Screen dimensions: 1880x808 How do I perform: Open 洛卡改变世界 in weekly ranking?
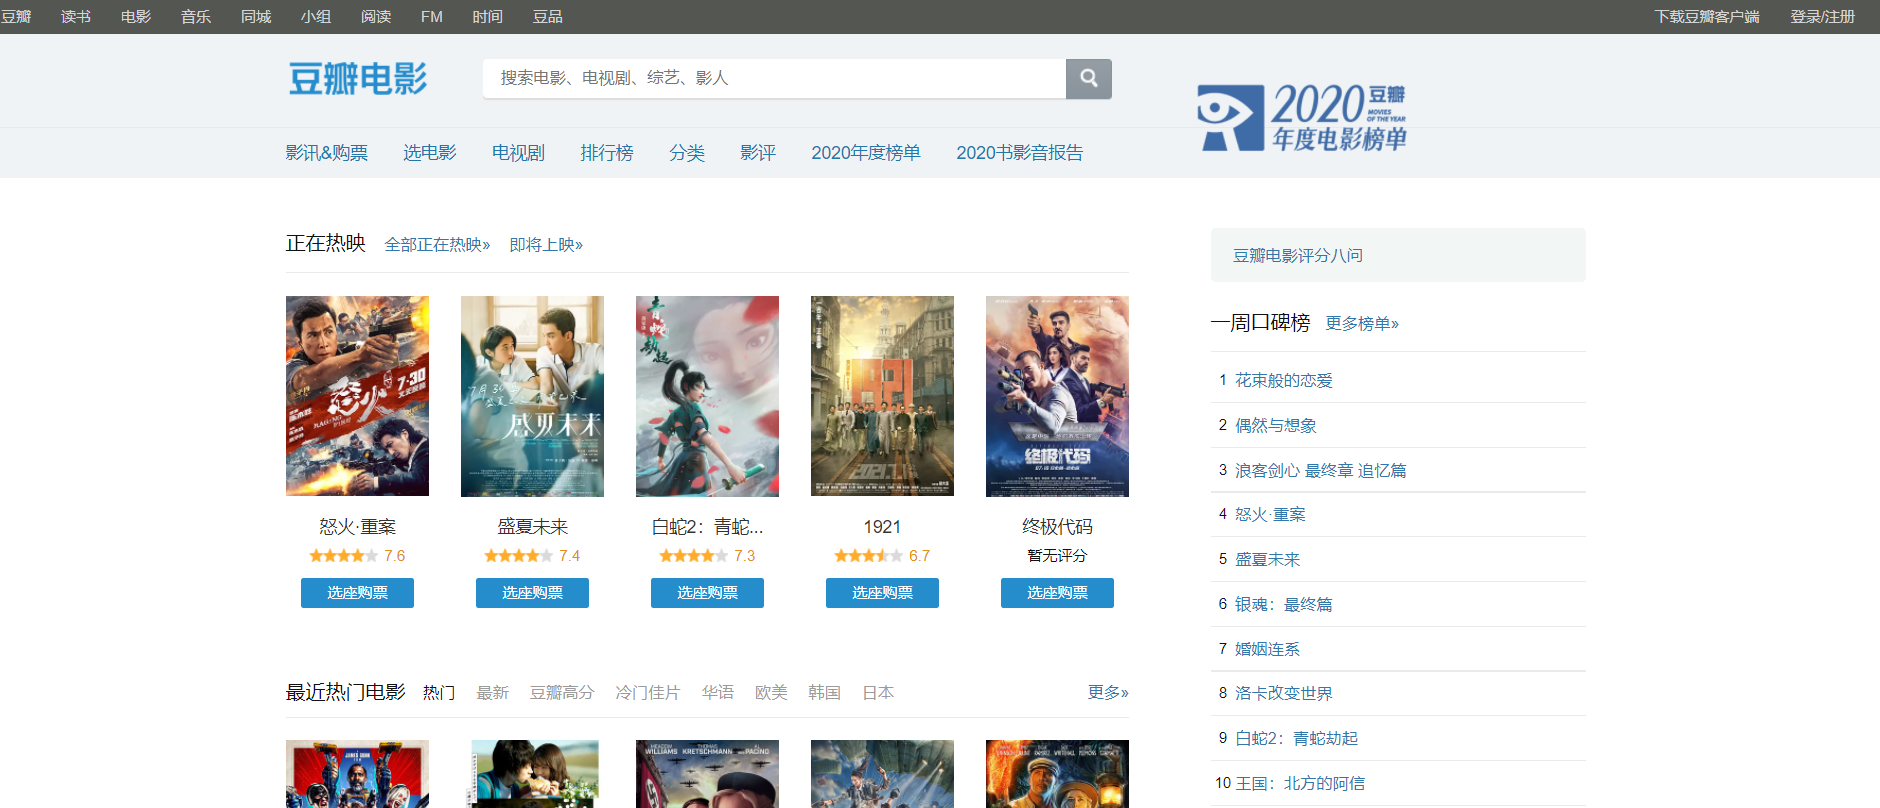tap(1284, 694)
